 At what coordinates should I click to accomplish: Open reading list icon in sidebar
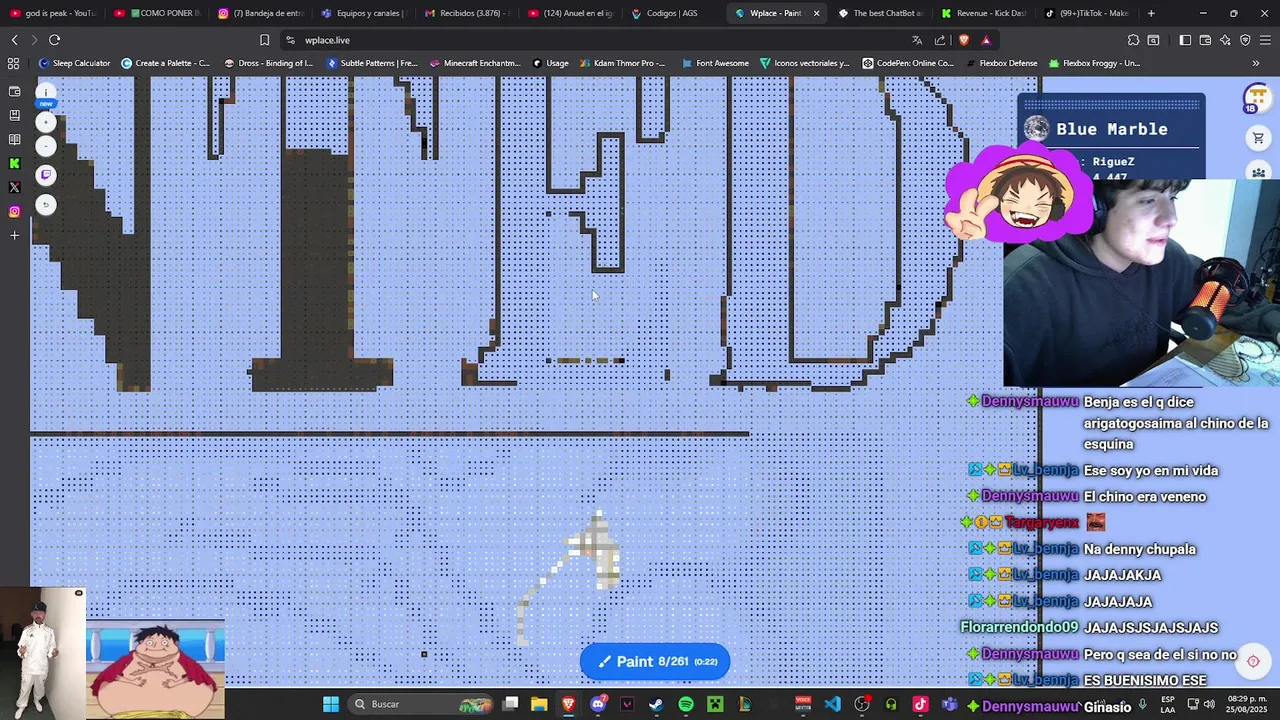(x=14, y=139)
